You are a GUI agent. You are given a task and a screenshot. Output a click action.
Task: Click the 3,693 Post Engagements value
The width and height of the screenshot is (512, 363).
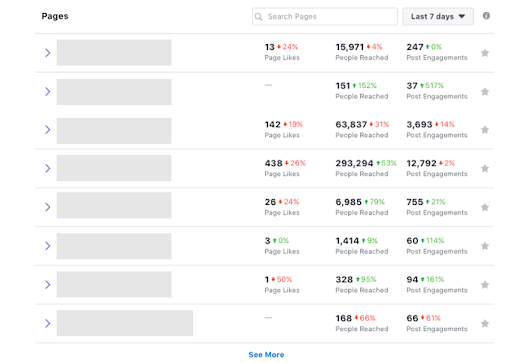(419, 124)
